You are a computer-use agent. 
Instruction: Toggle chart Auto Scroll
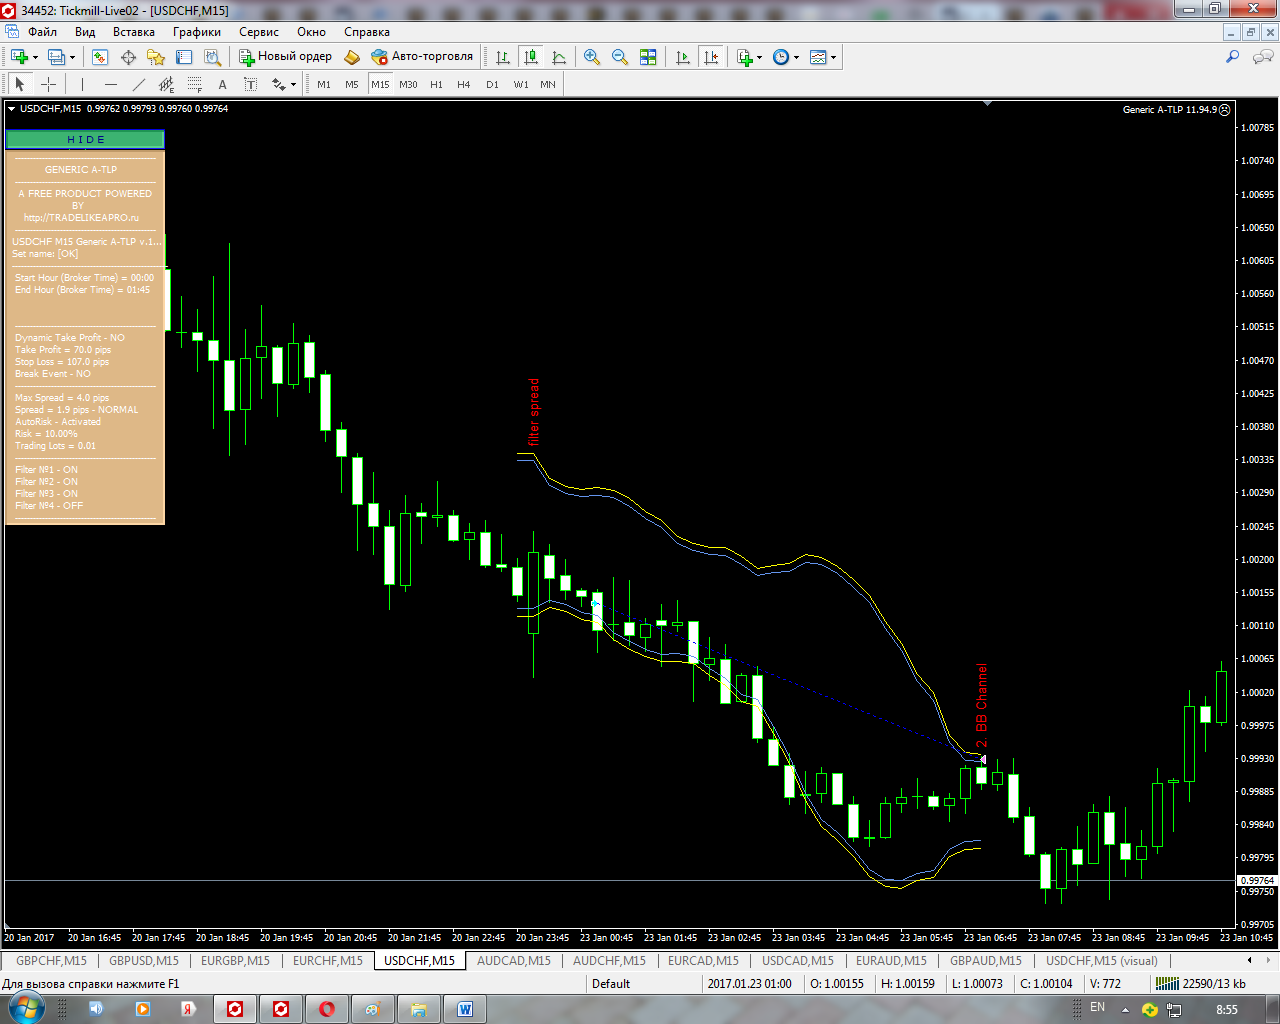tap(683, 57)
